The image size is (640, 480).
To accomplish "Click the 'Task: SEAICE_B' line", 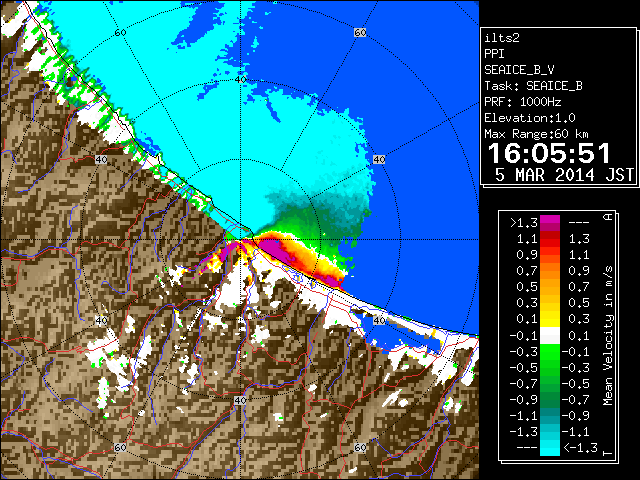I will [x=533, y=86].
